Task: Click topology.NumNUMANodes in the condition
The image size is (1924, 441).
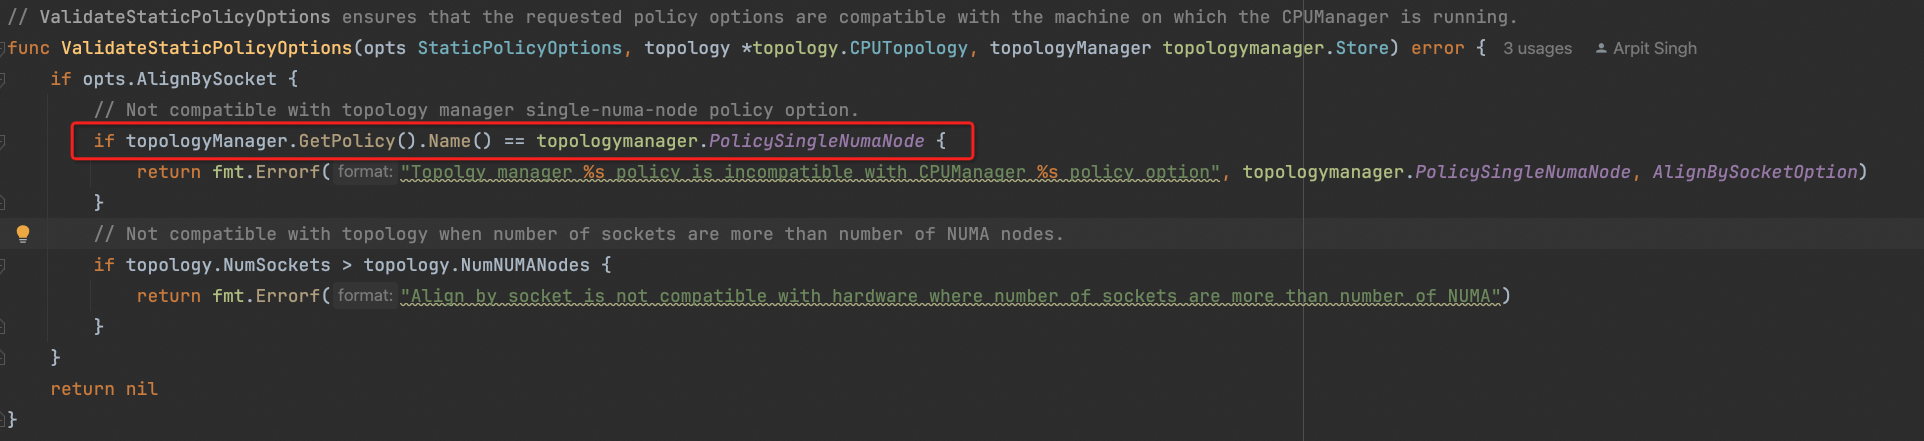Action: (x=476, y=265)
